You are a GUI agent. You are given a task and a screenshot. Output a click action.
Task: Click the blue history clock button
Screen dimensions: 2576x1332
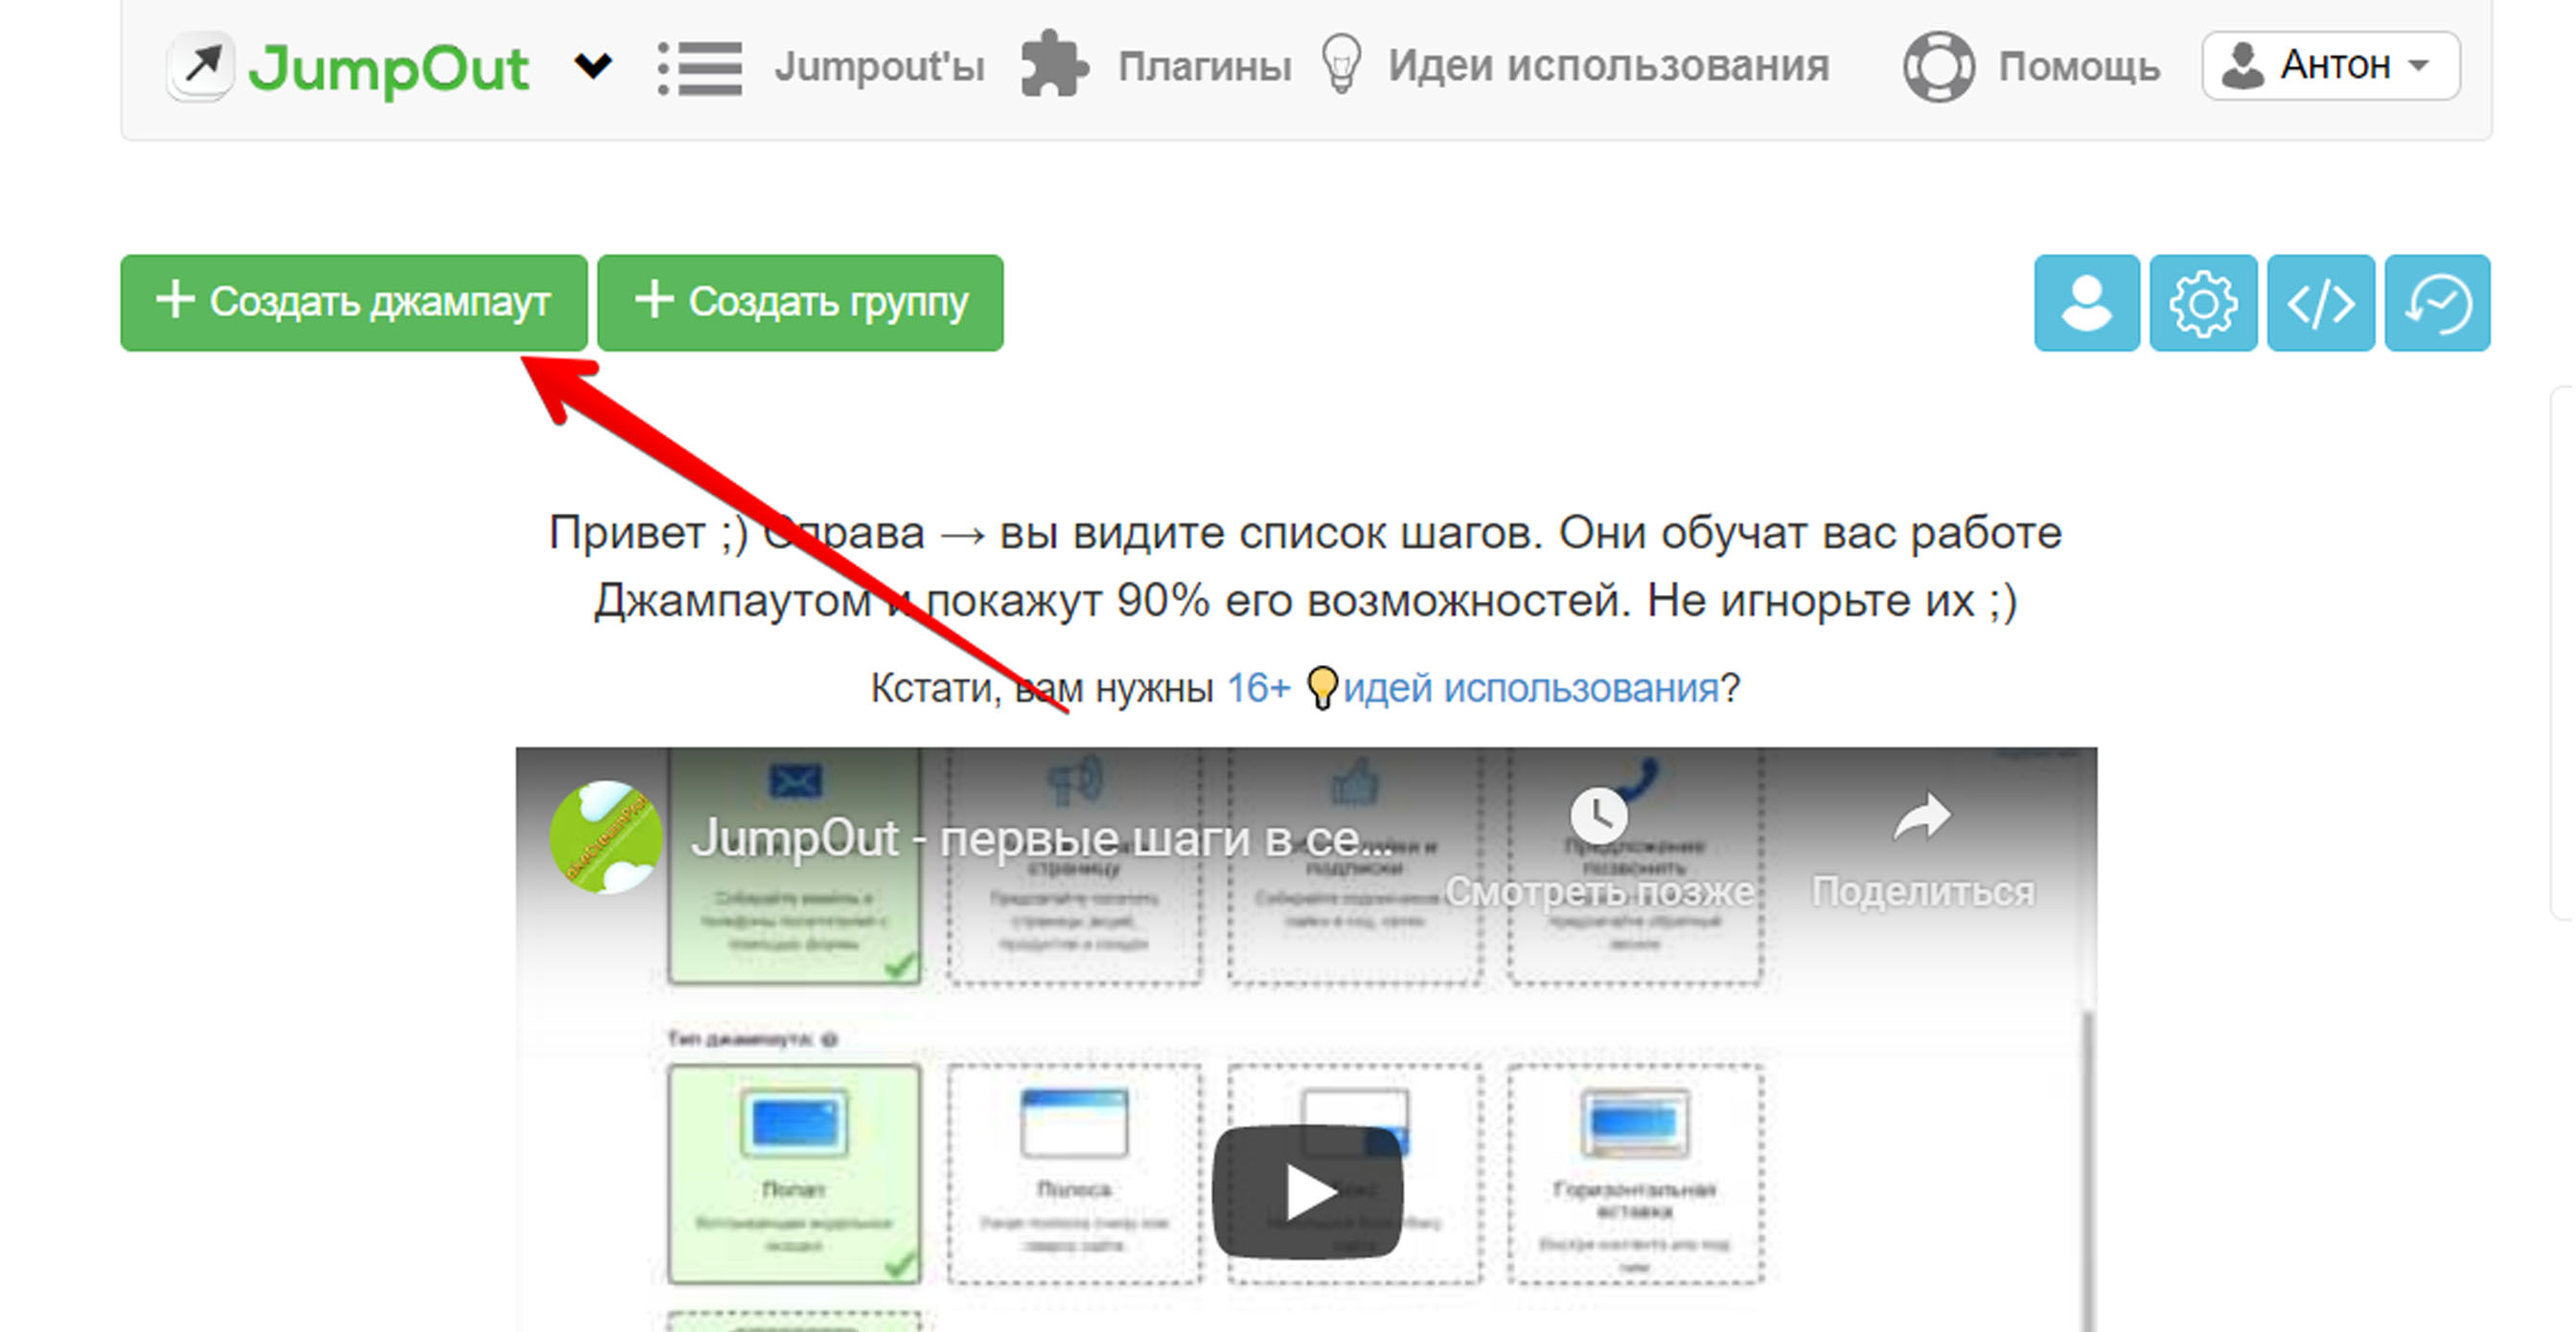(2437, 303)
